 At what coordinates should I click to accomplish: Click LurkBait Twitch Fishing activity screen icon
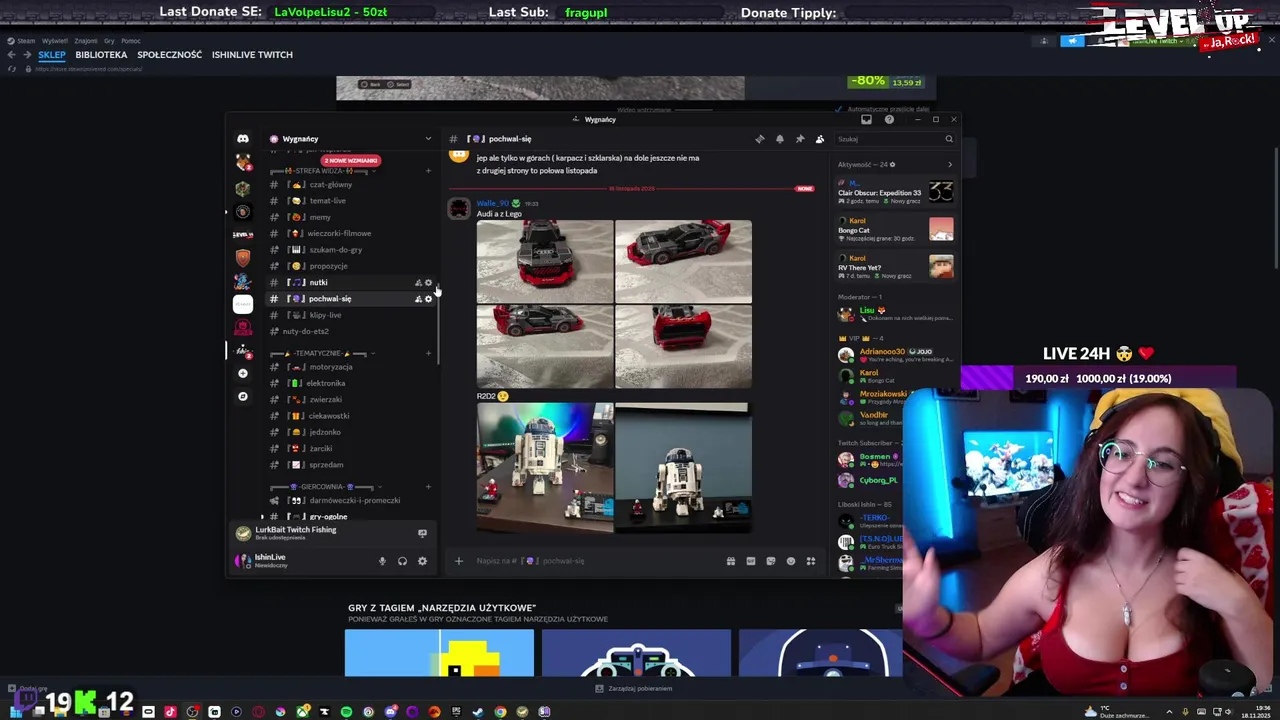pyautogui.click(x=422, y=533)
